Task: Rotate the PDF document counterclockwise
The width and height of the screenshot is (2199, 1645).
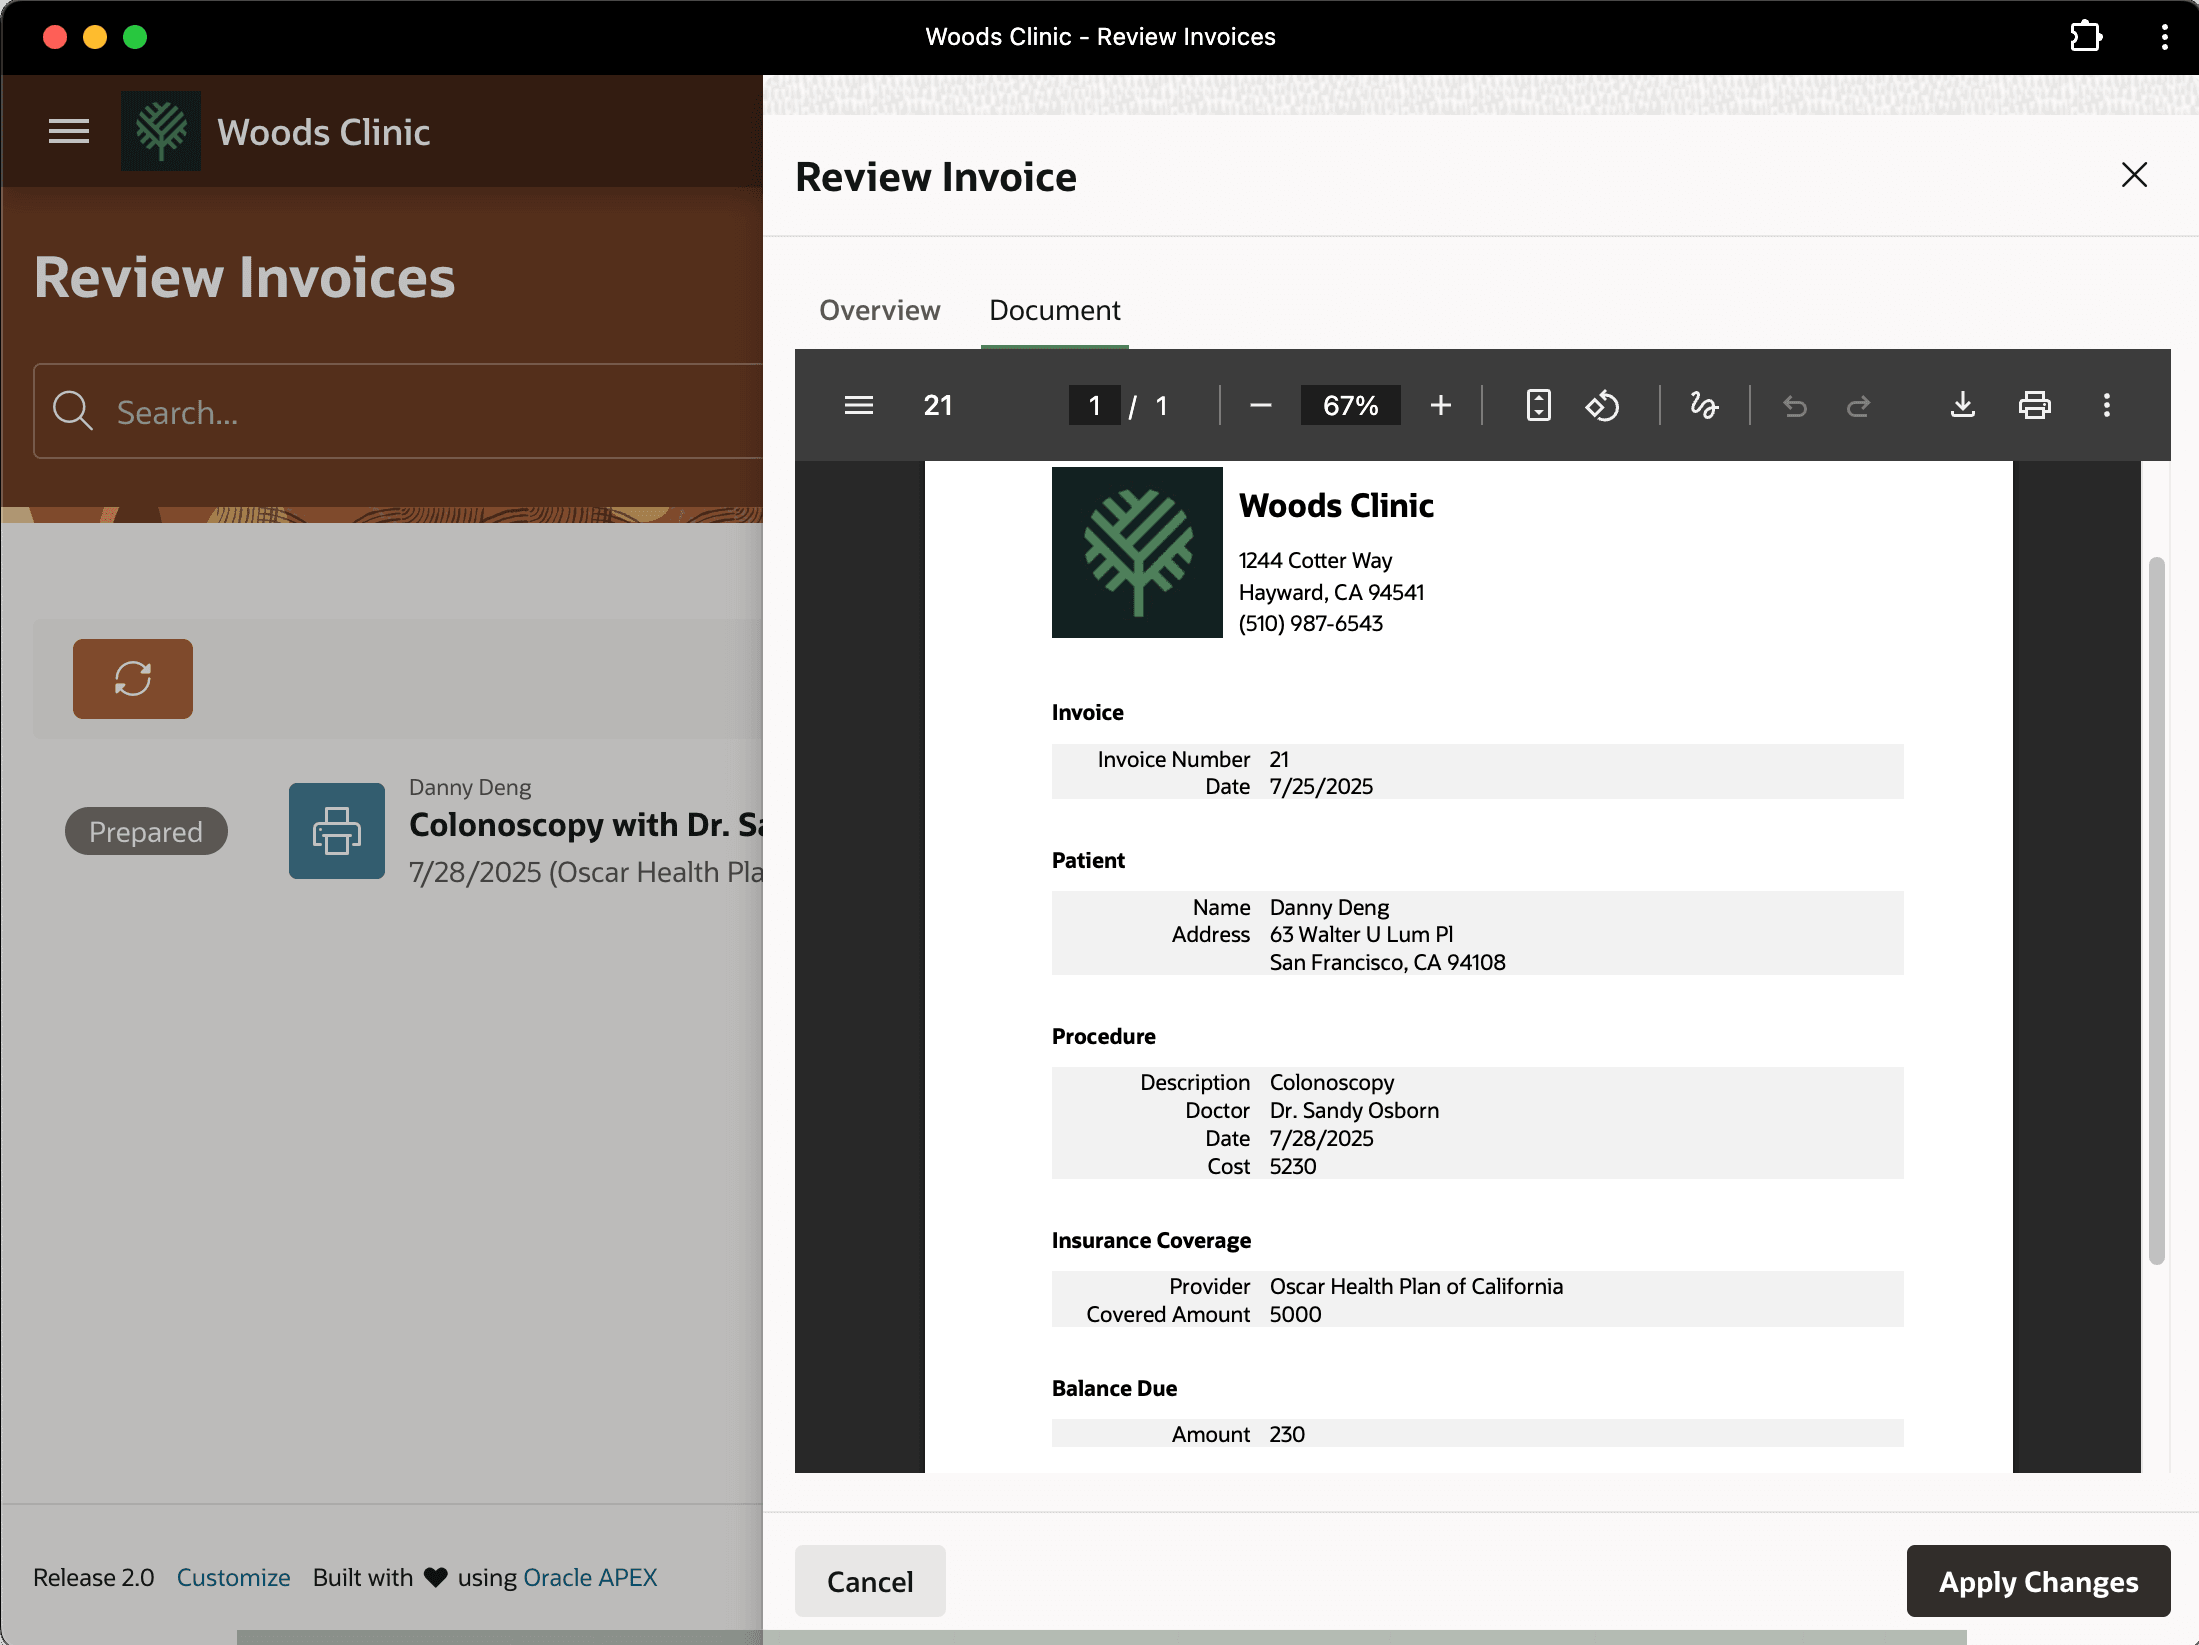Action: click(1602, 405)
